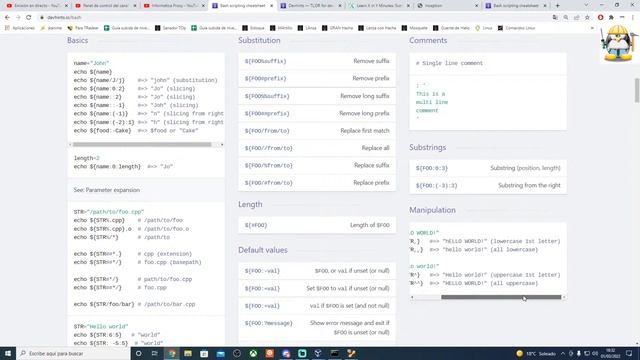Click the volume speaker tray icon

click(595, 353)
